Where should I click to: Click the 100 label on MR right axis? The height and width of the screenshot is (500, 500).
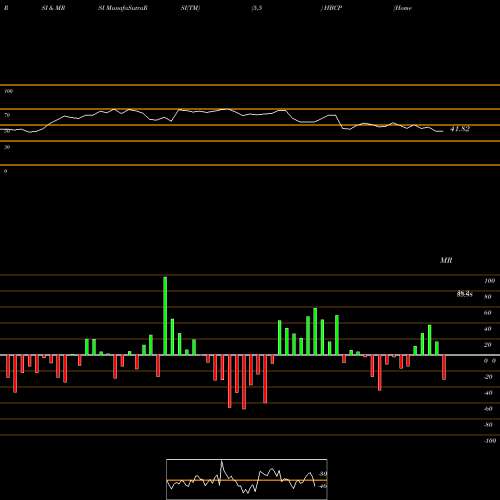(x=490, y=281)
